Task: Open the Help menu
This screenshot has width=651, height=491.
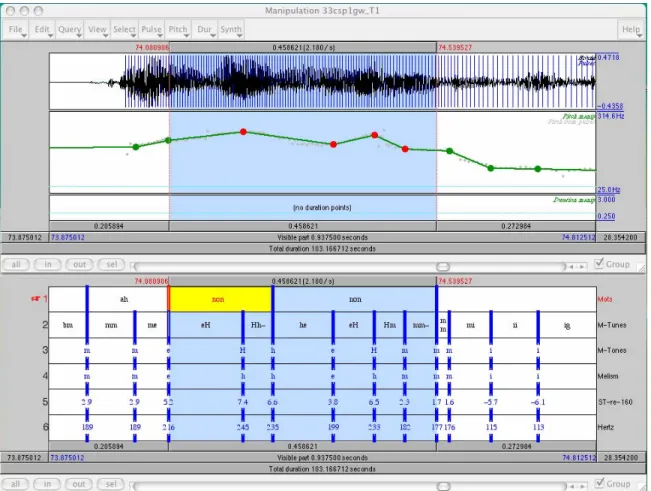Action: coord(631,29)
